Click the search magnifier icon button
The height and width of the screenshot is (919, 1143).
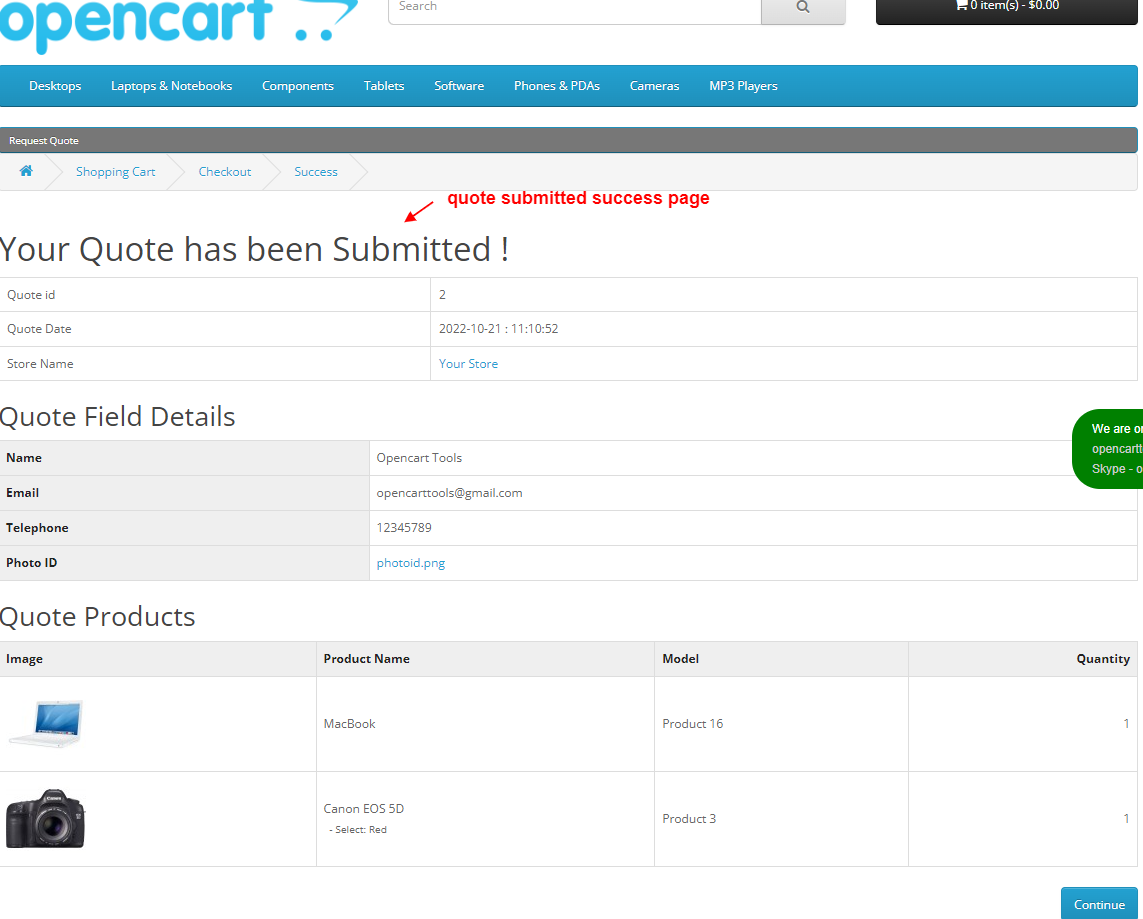pyautogui.click(x=803, y=9)
